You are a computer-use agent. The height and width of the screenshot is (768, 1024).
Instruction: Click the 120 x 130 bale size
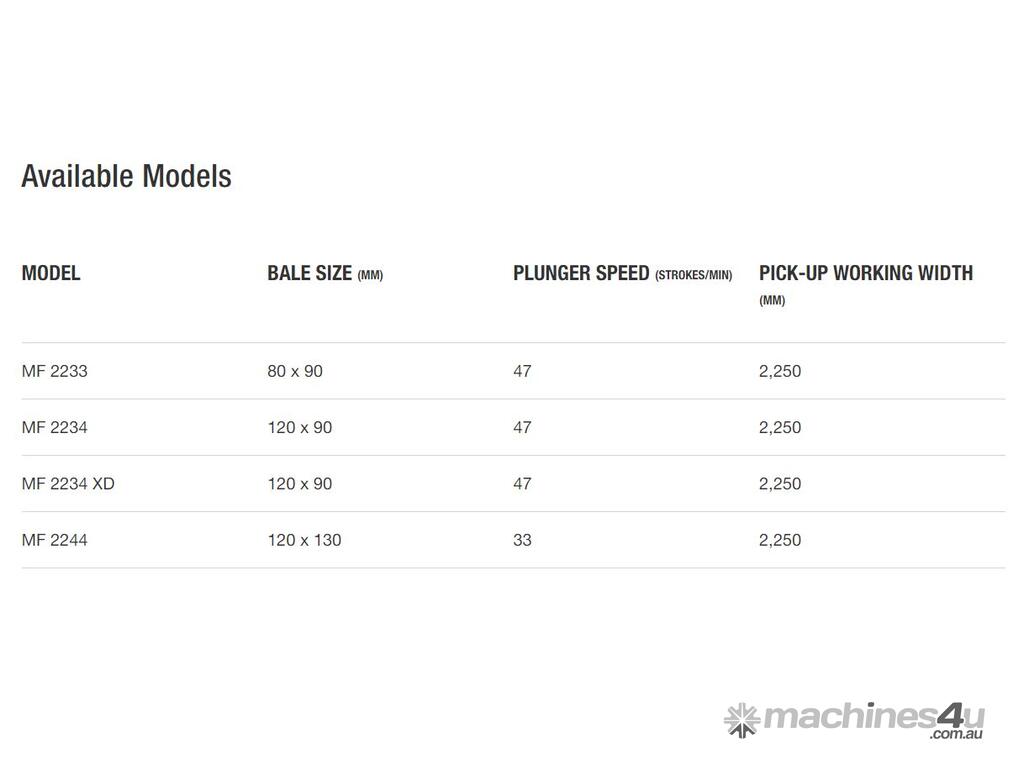(304, 540)
